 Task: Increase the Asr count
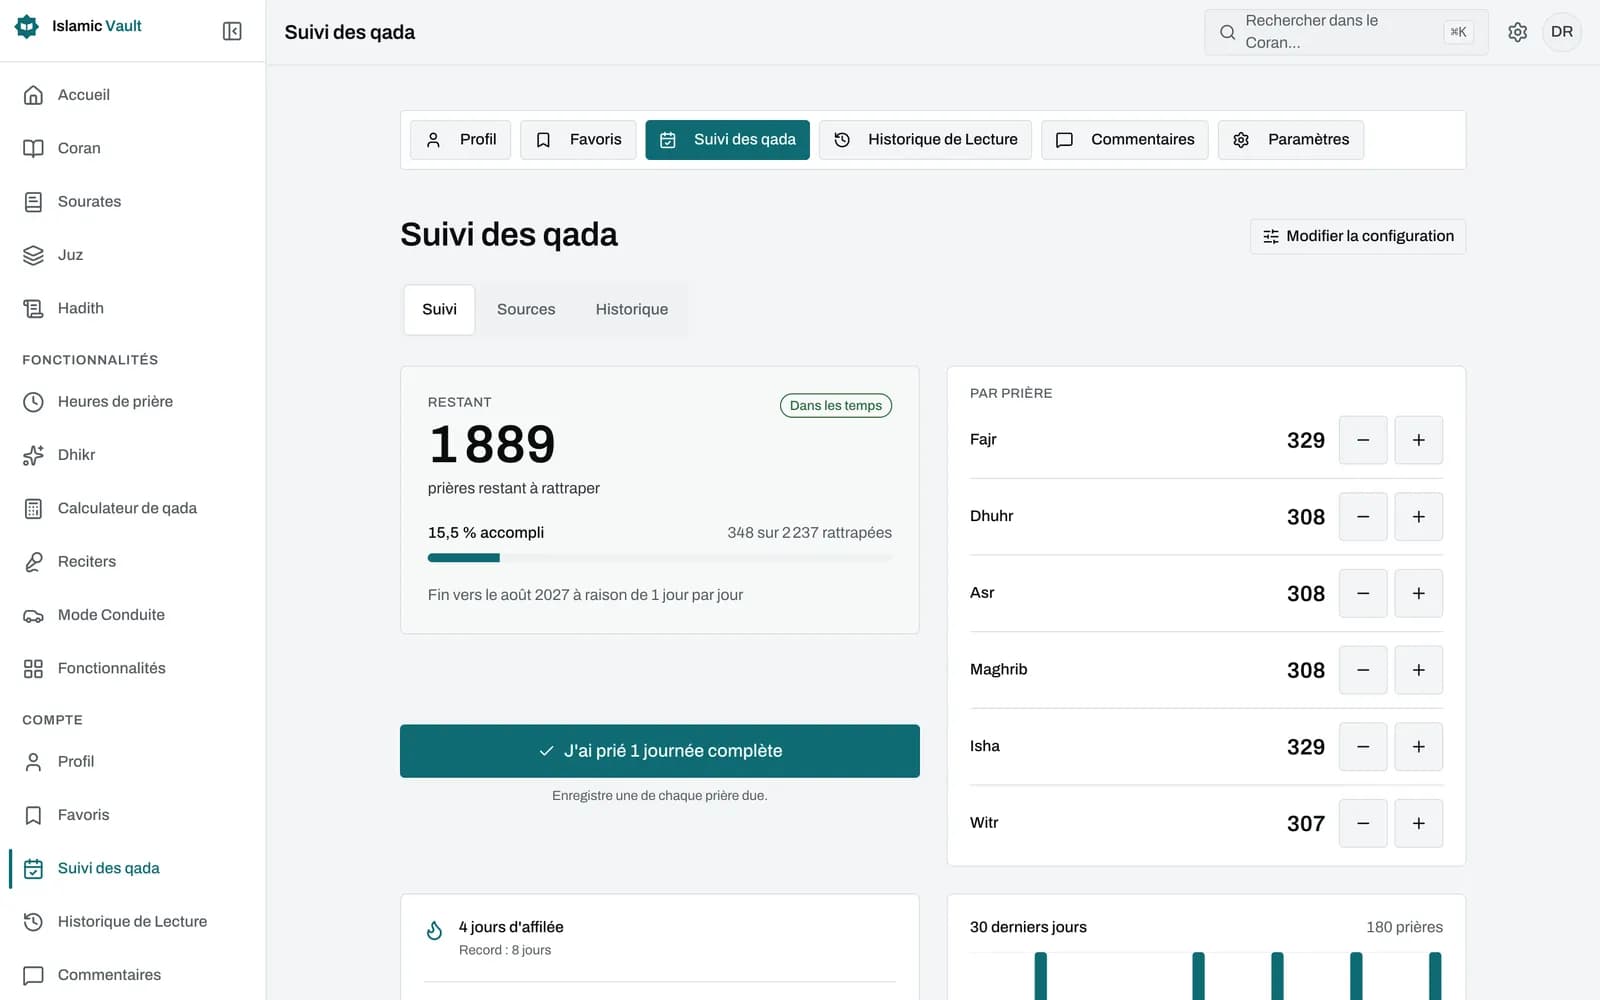click(1418, 594)
